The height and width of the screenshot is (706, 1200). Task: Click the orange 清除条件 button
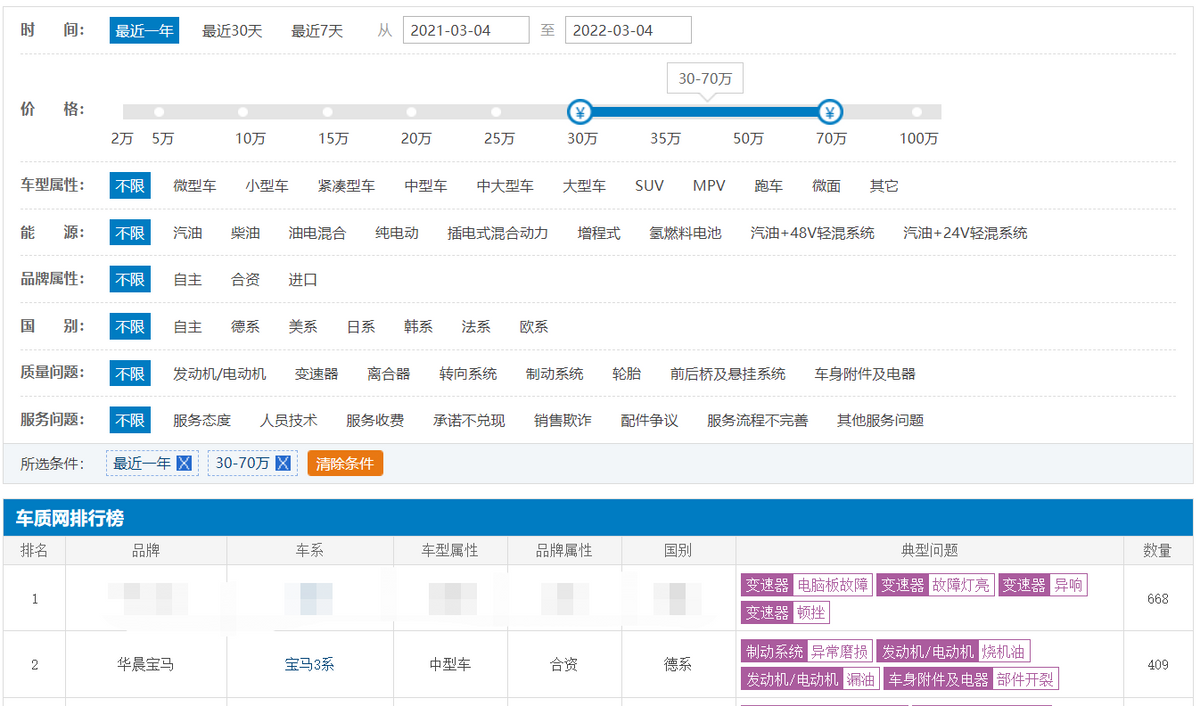coord(345,463)
